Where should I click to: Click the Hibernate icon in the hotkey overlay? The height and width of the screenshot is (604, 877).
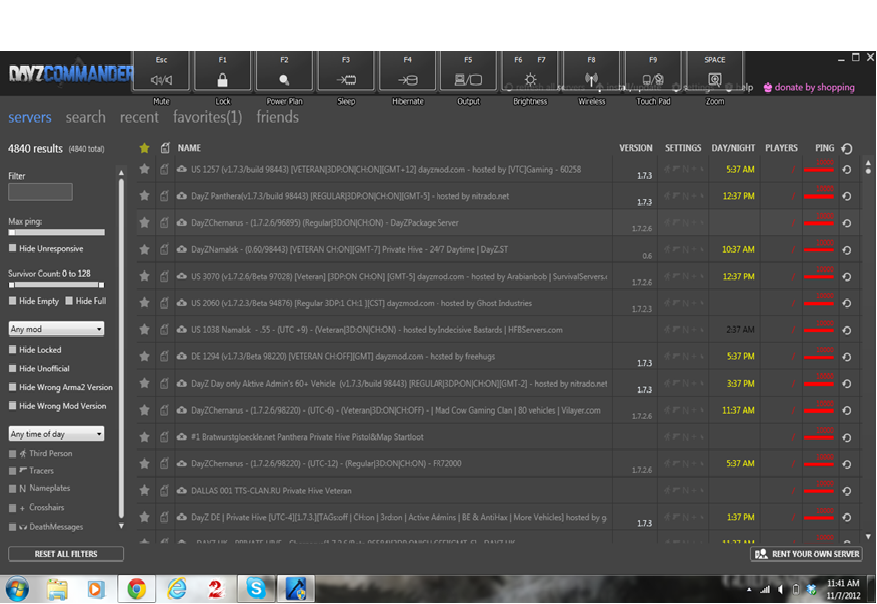407,79
